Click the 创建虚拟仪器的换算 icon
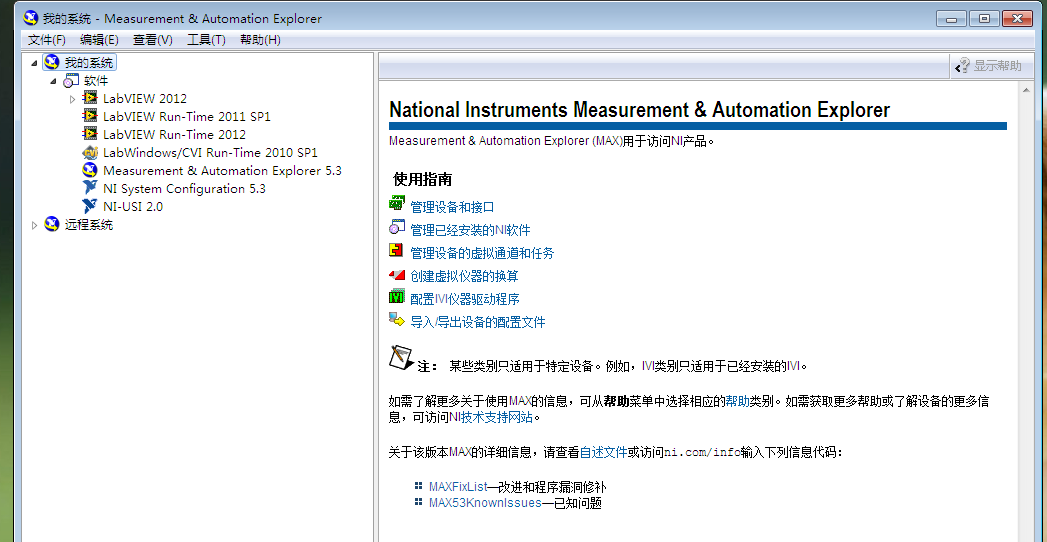1047x542 pixels. (397, 274)
